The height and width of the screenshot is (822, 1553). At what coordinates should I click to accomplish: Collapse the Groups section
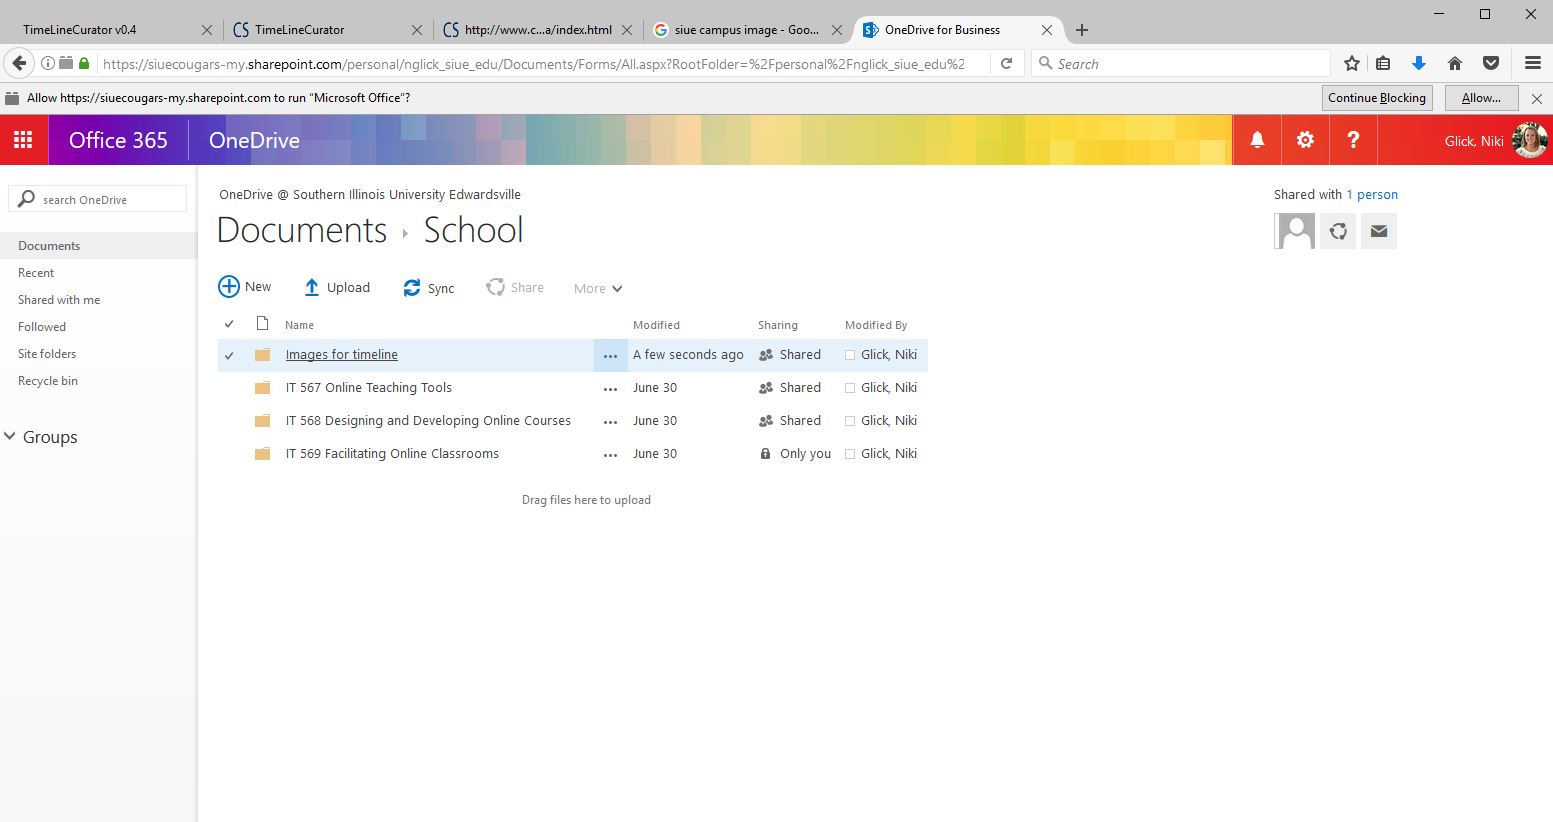[x=11, y=437]
